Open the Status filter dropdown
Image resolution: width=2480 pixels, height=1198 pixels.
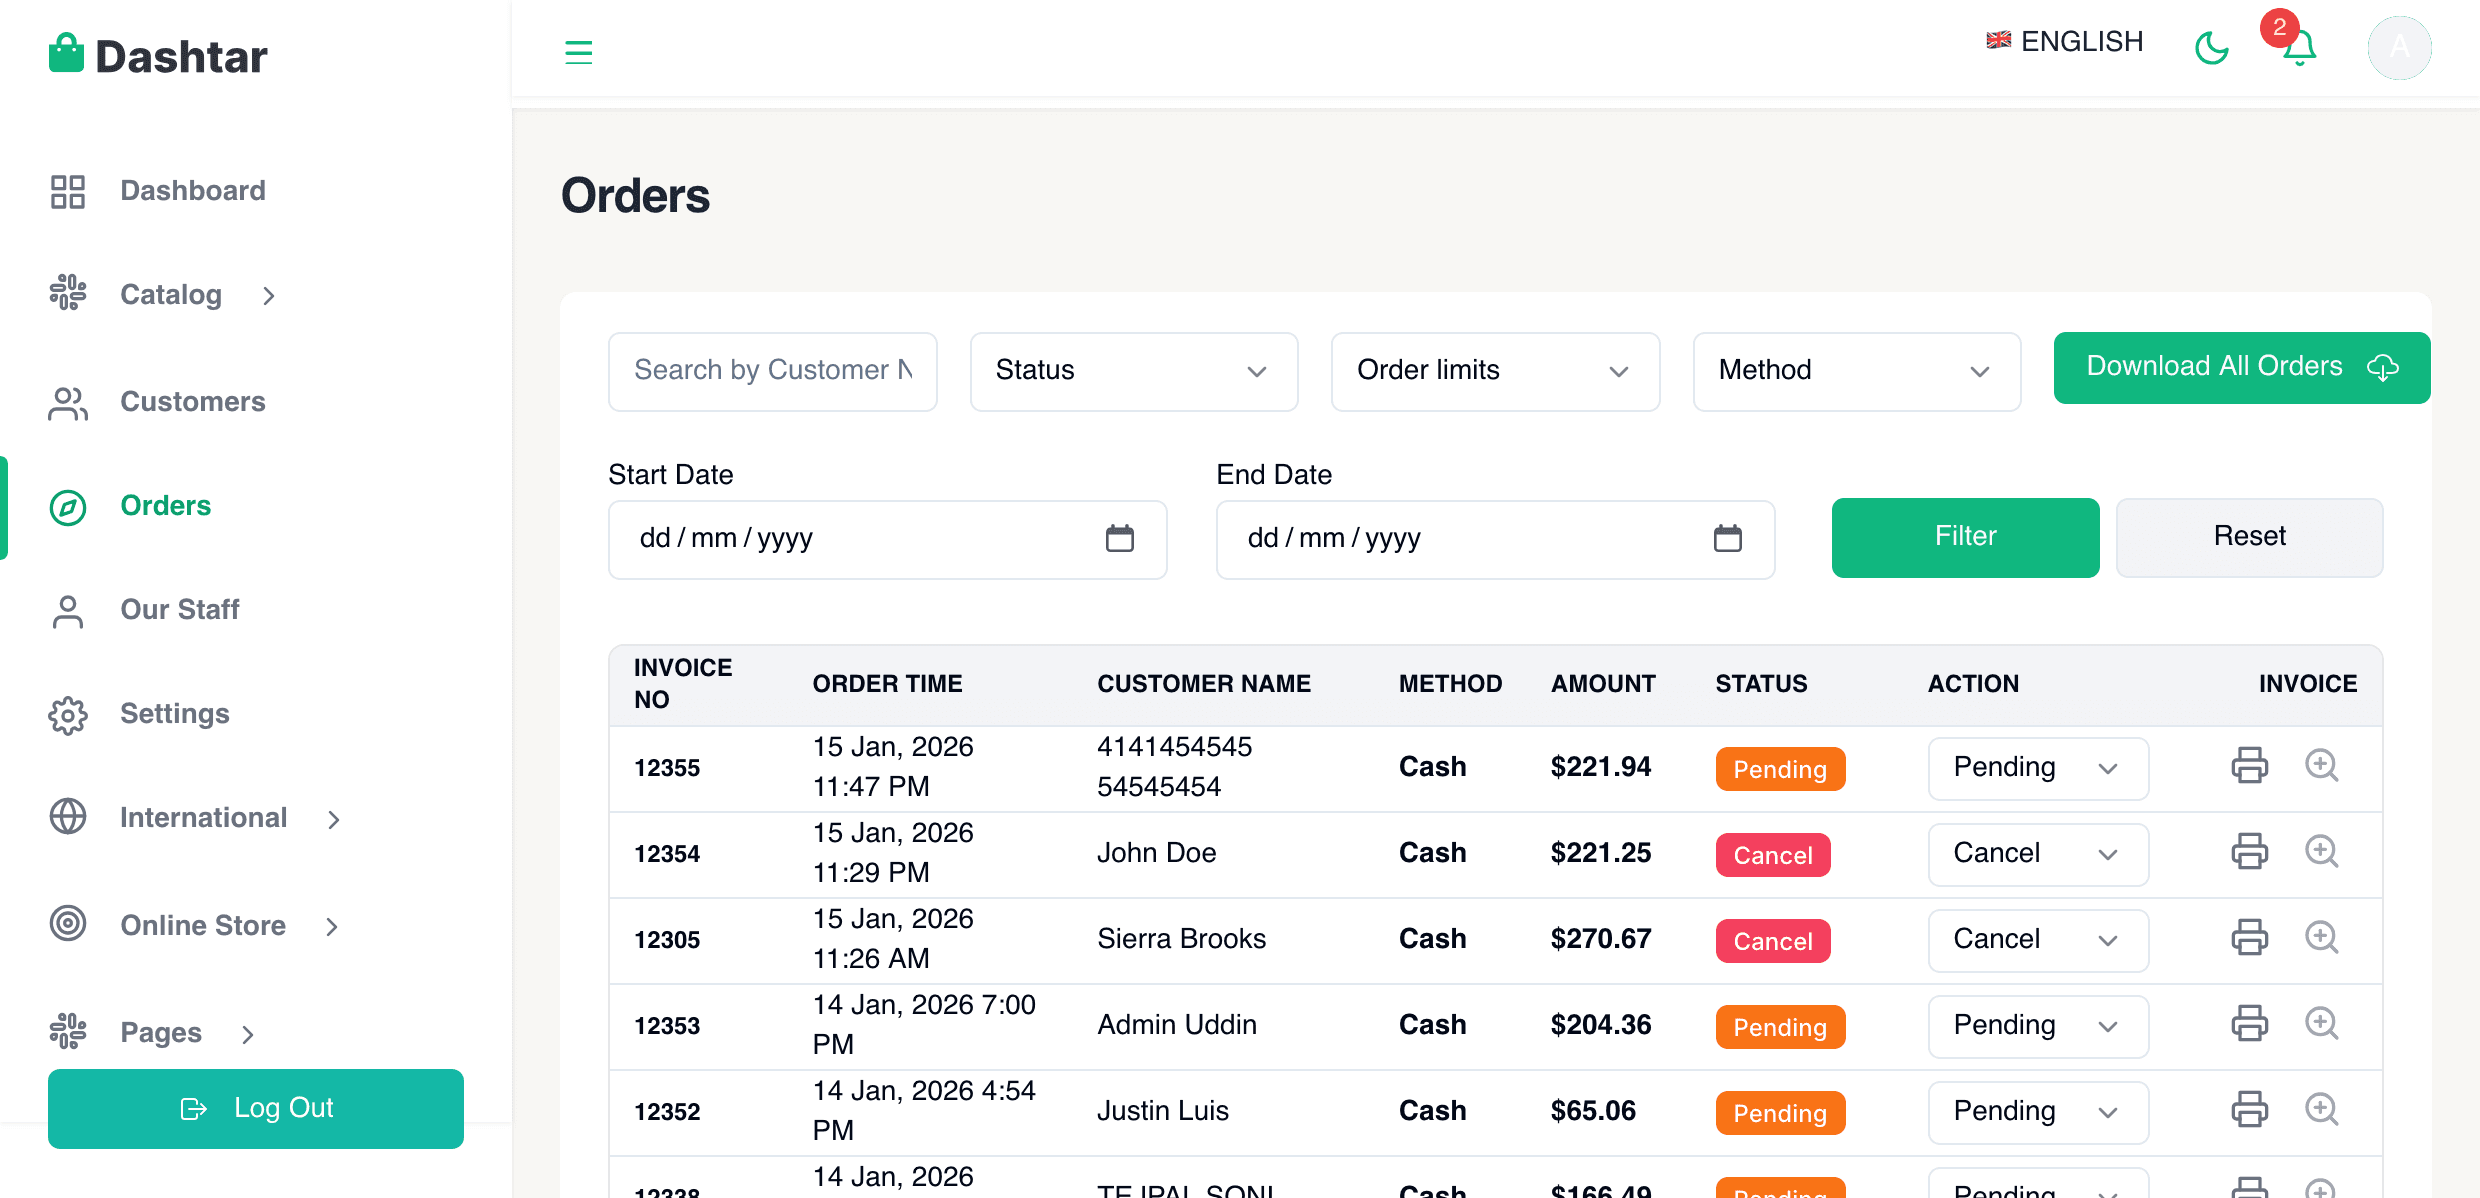1133,371
